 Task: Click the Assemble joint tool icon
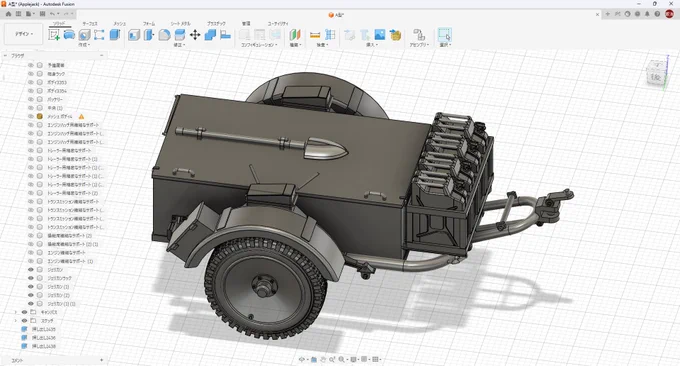click(x=419, y=35)
